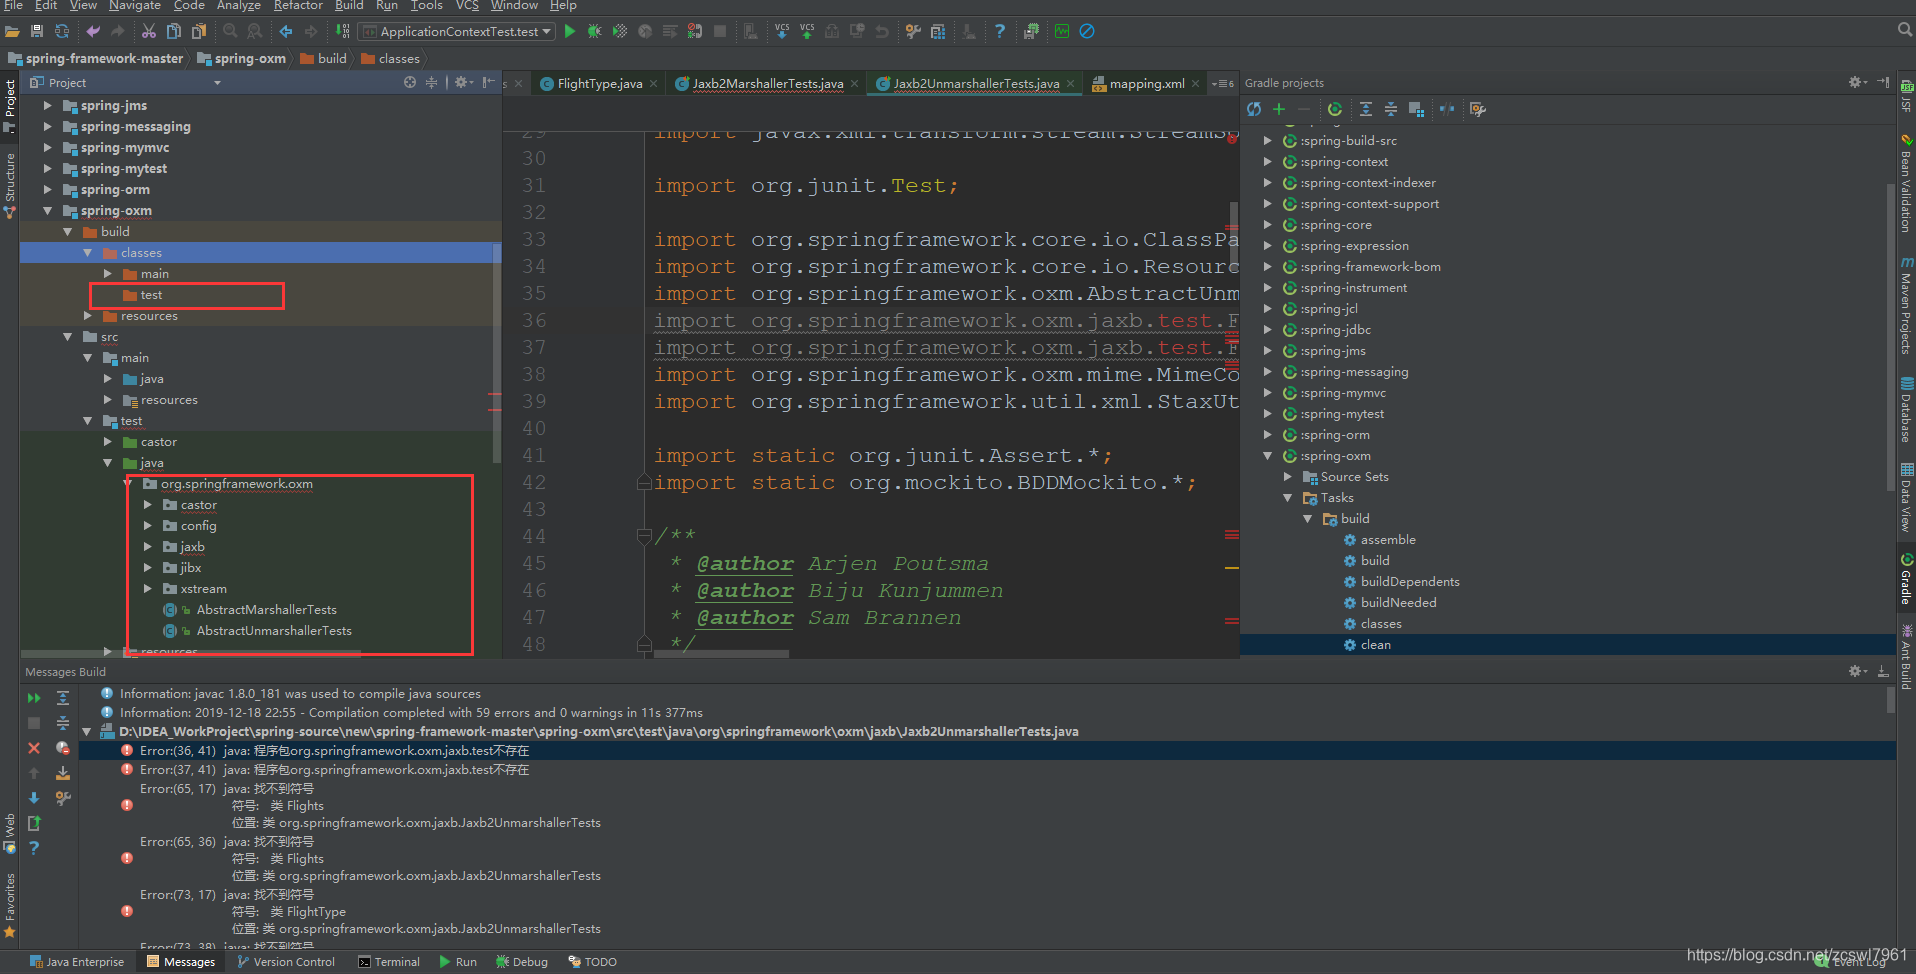Image resolution: width=1916 pixels, height=974 pixels.
Task: Expand Source Sets under :spring-oxm
Action: pos(1288,476)
